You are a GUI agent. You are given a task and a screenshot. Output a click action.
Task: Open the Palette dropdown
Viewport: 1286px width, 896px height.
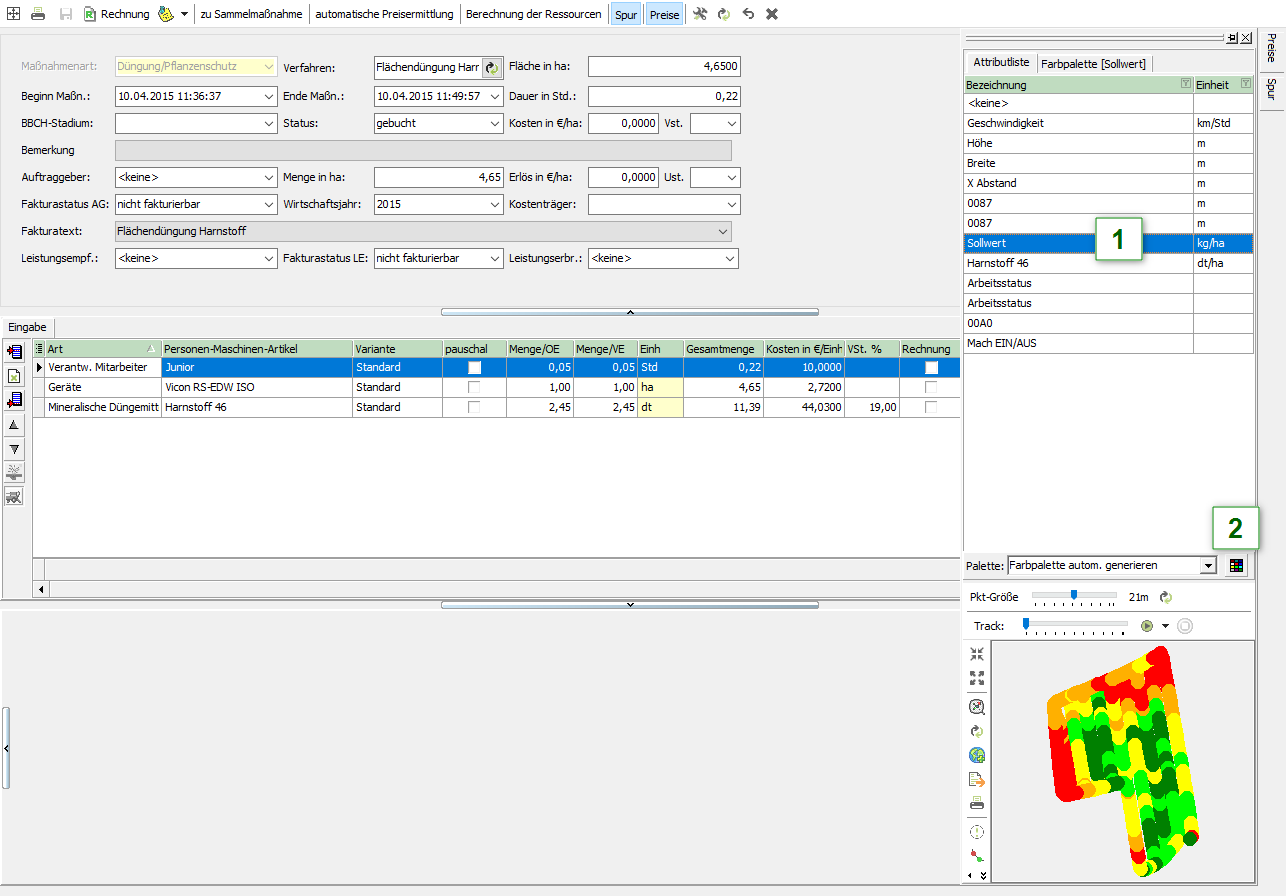pos(1208,566)
